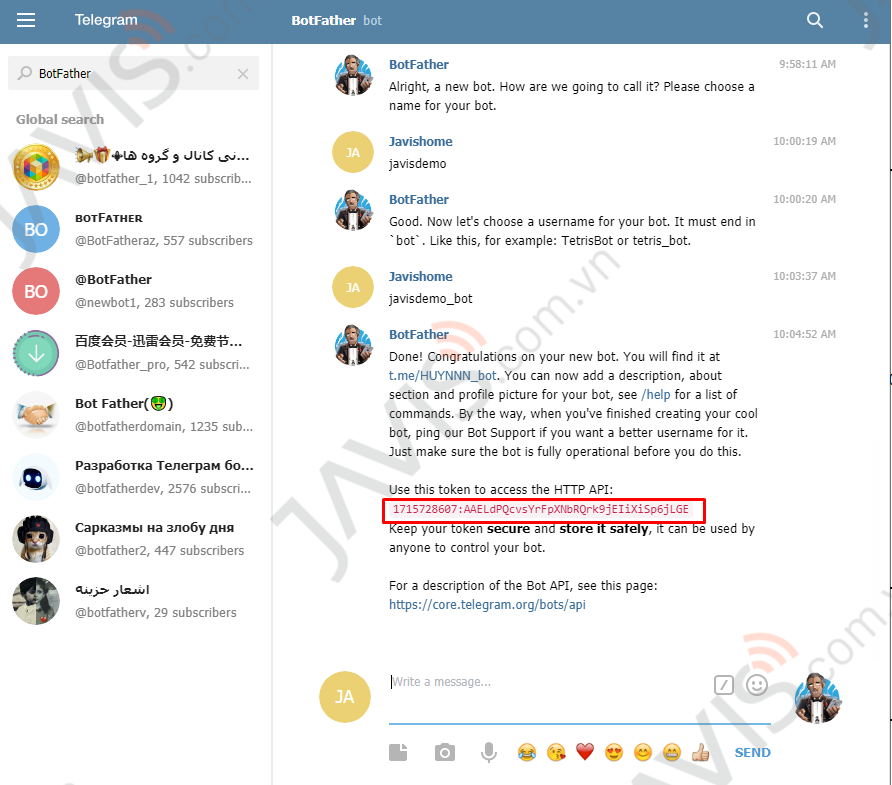Open the @botfather2 cat avatar
Image resolution: width=892 pixels, height=785 pixels.
[x=36, y=539]
